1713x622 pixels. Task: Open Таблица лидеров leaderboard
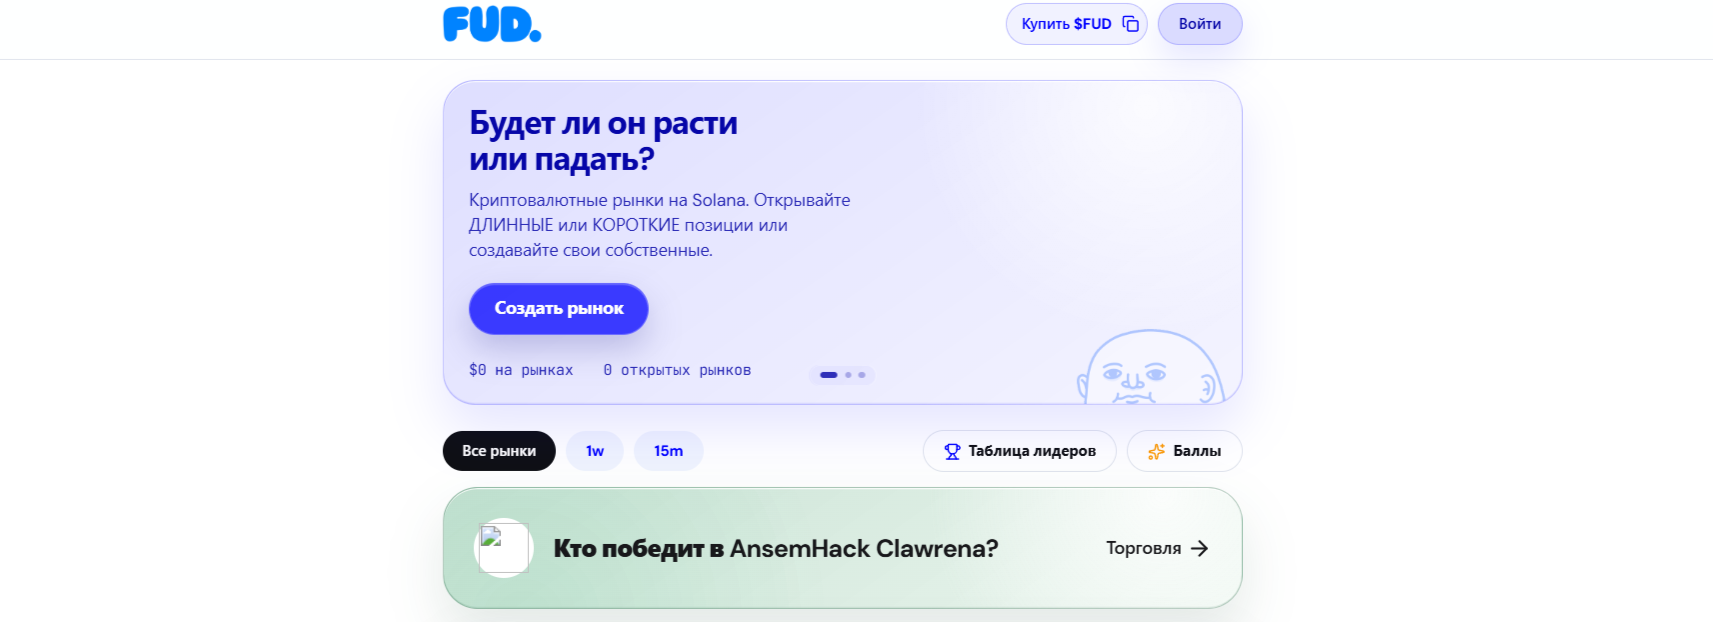1019,451
